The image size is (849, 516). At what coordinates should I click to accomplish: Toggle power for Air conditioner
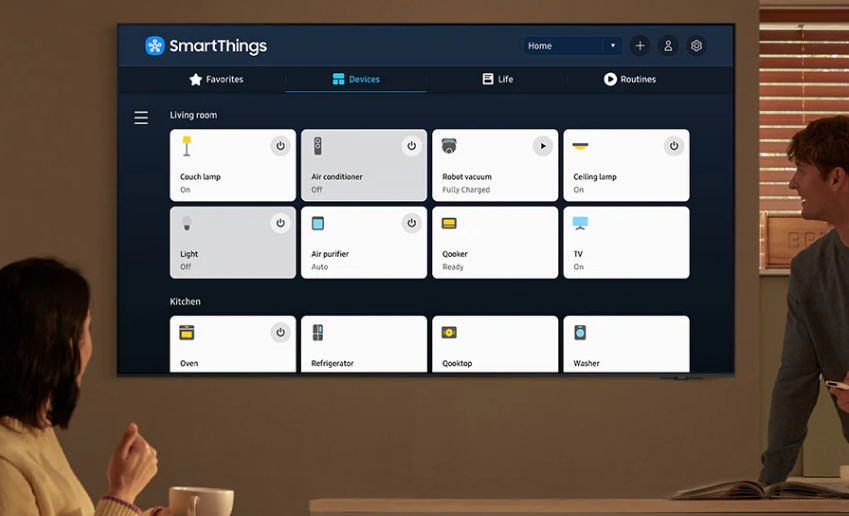coord(412,146)
